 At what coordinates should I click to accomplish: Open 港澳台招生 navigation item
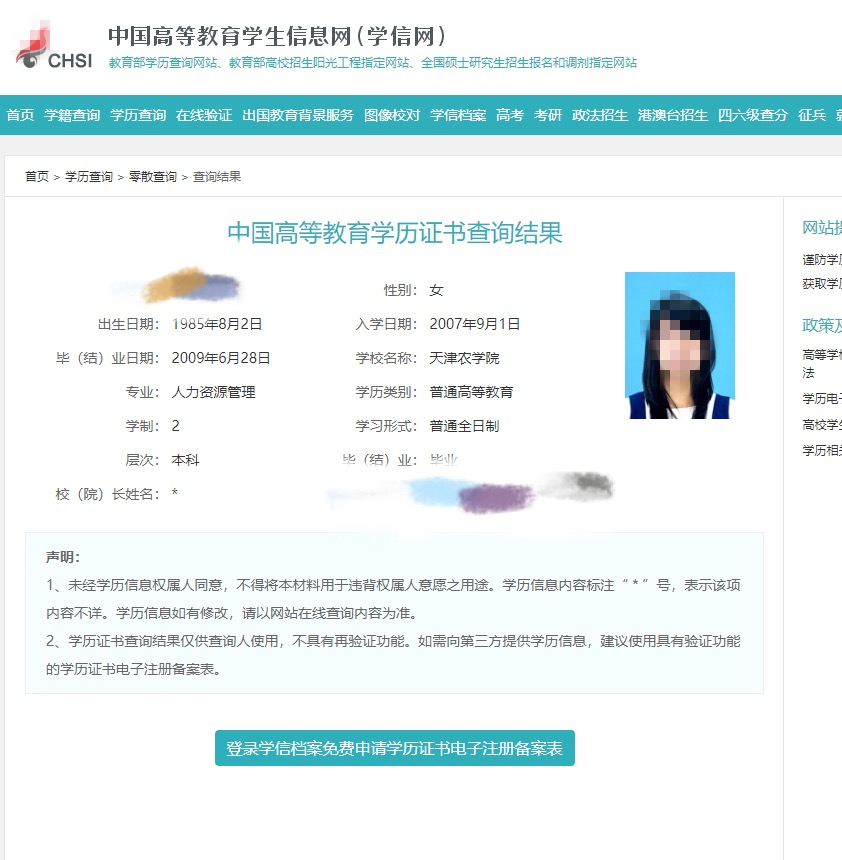coord(673,115)
